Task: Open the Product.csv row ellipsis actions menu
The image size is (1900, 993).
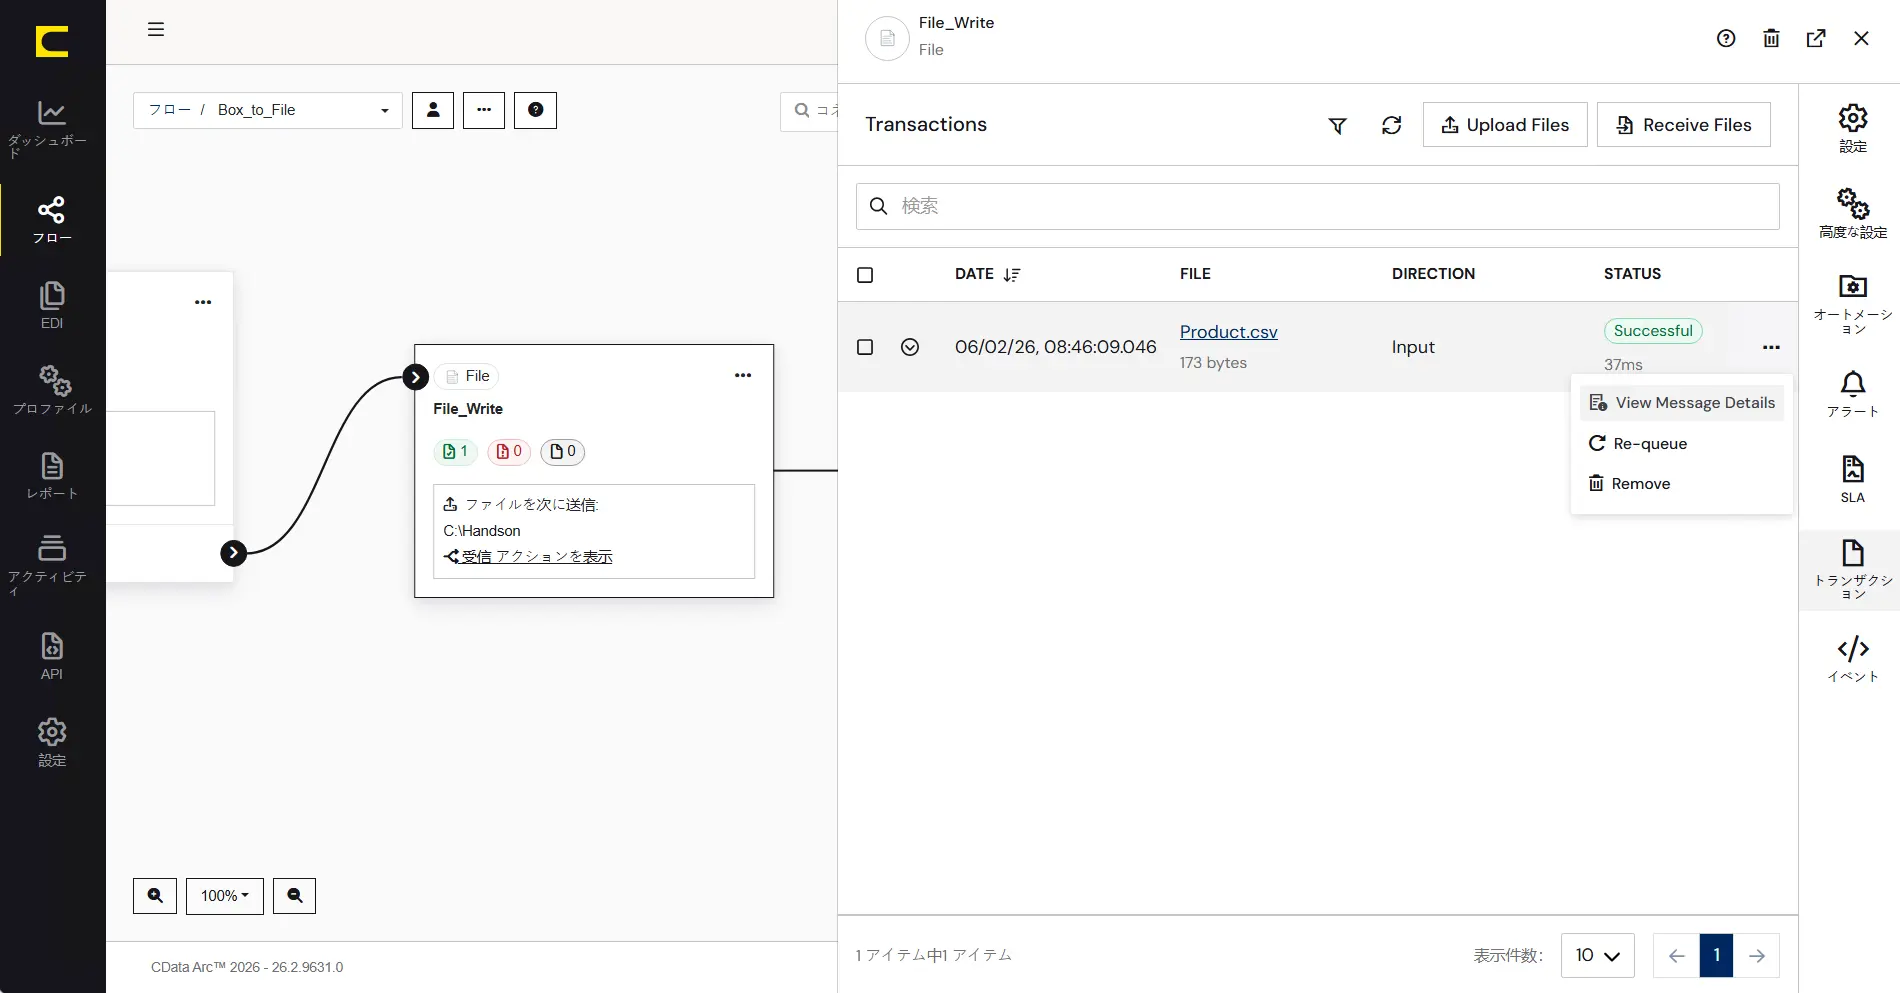Action: (x=1771, y=347)
